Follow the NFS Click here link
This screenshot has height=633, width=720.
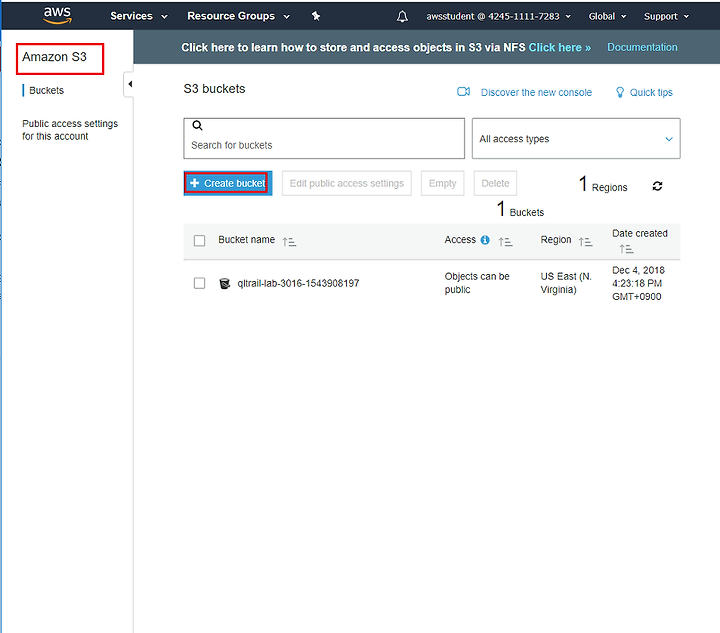(559, 47)
